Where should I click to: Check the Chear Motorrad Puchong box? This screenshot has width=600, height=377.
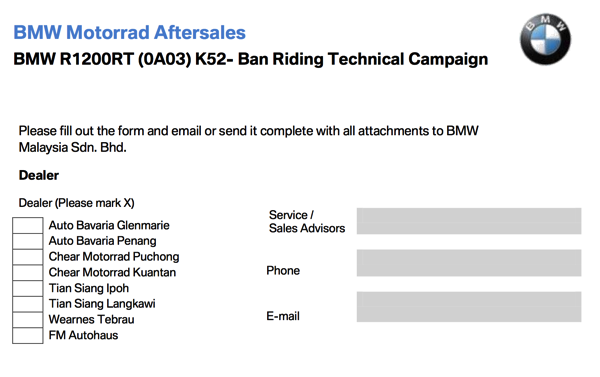[28, 257]
